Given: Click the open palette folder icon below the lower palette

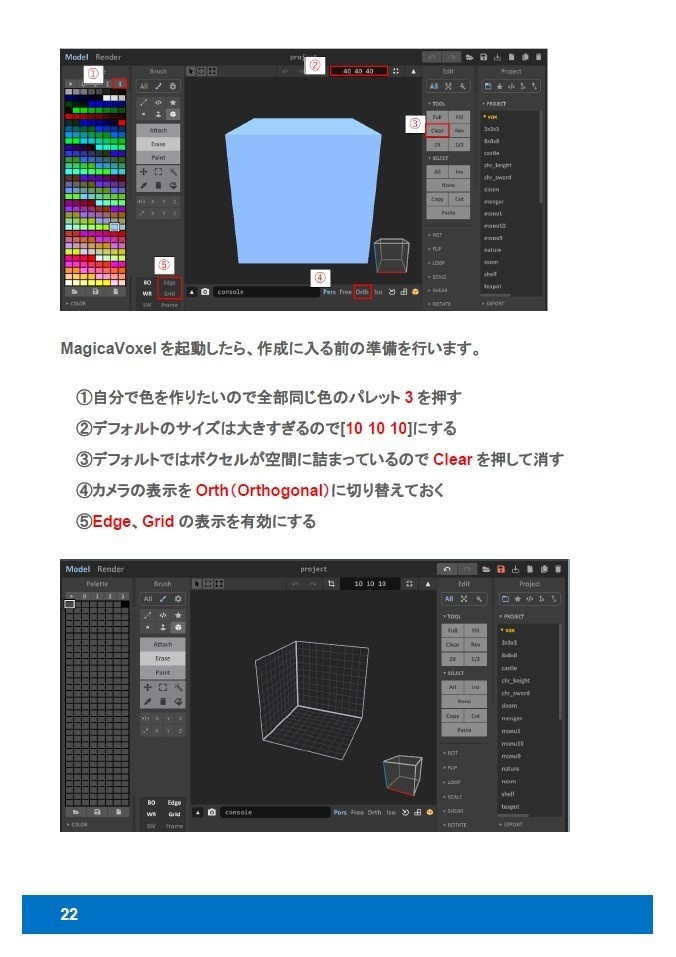Looking at the screenshot, I should click(x=76, y=812).
